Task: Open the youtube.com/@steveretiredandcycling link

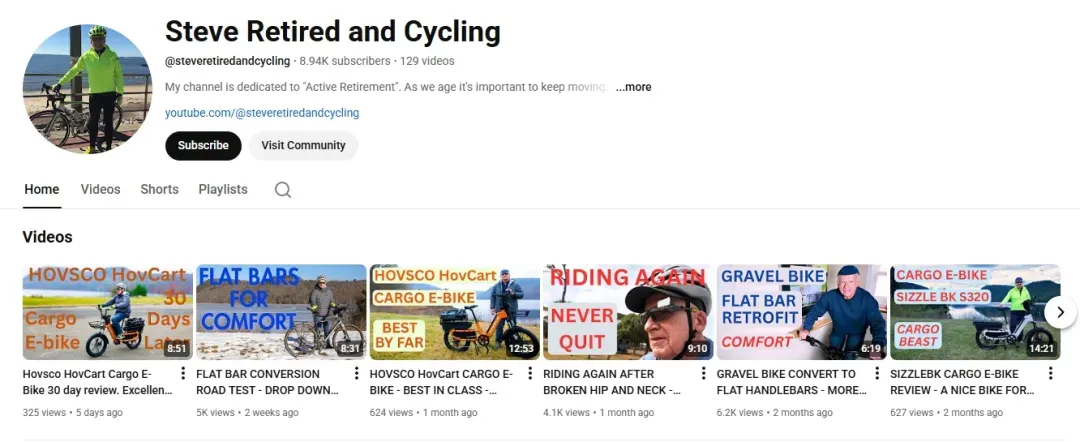Action: point(262,113)
